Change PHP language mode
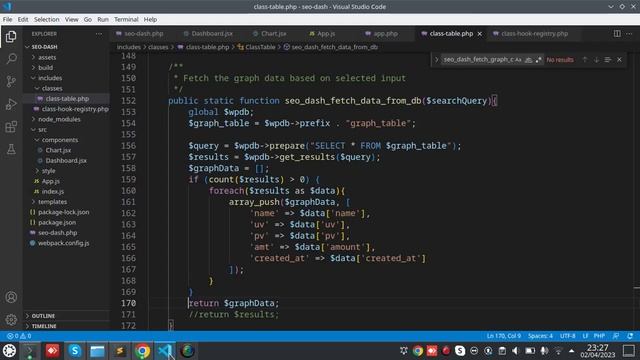 tap(599, 336)
